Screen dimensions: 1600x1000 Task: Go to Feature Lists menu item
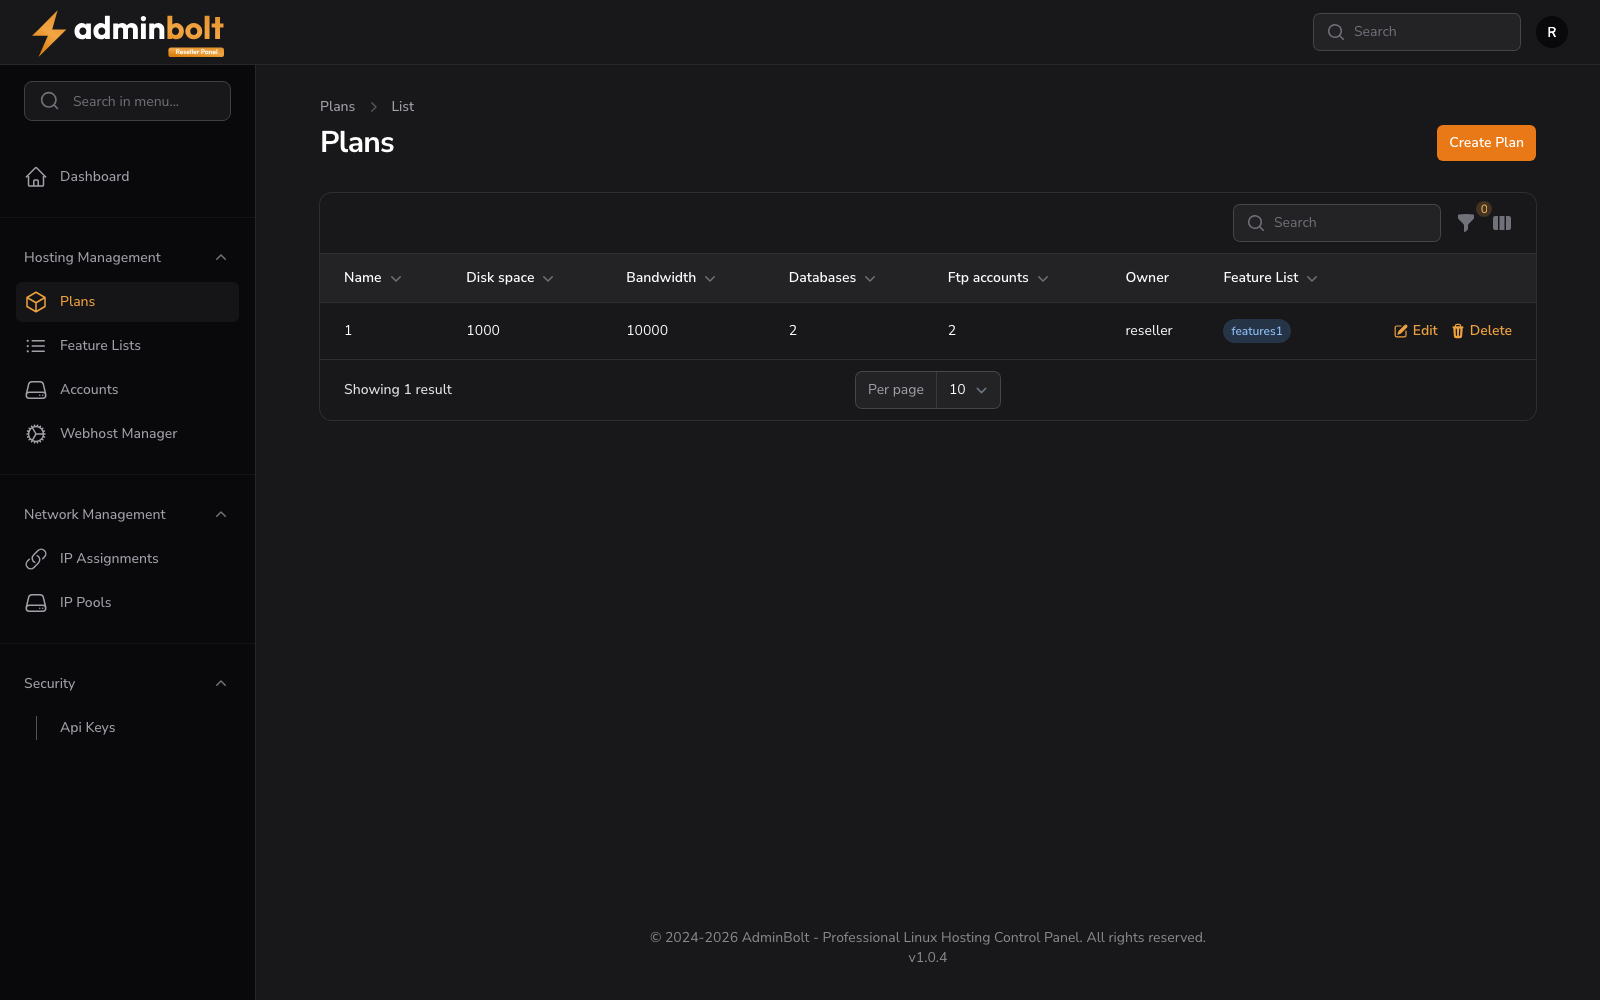[127, 346]
